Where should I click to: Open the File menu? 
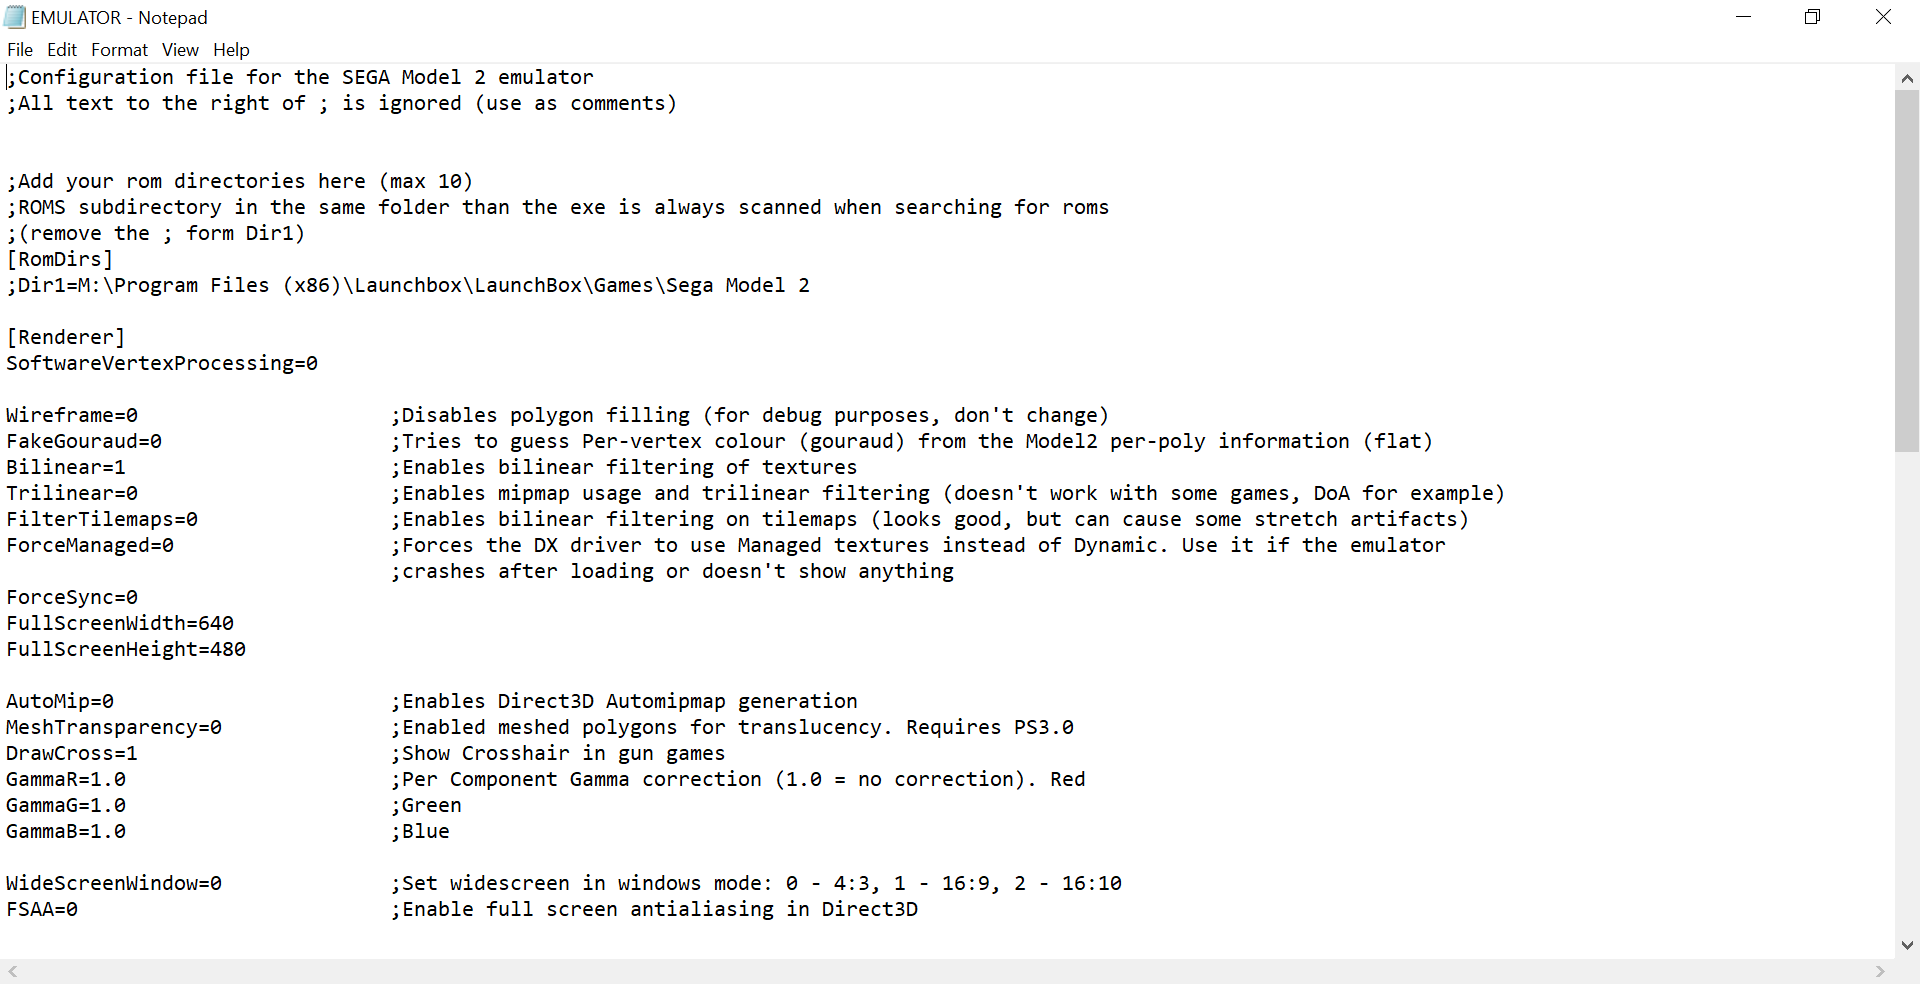click(x=20, y=50)
